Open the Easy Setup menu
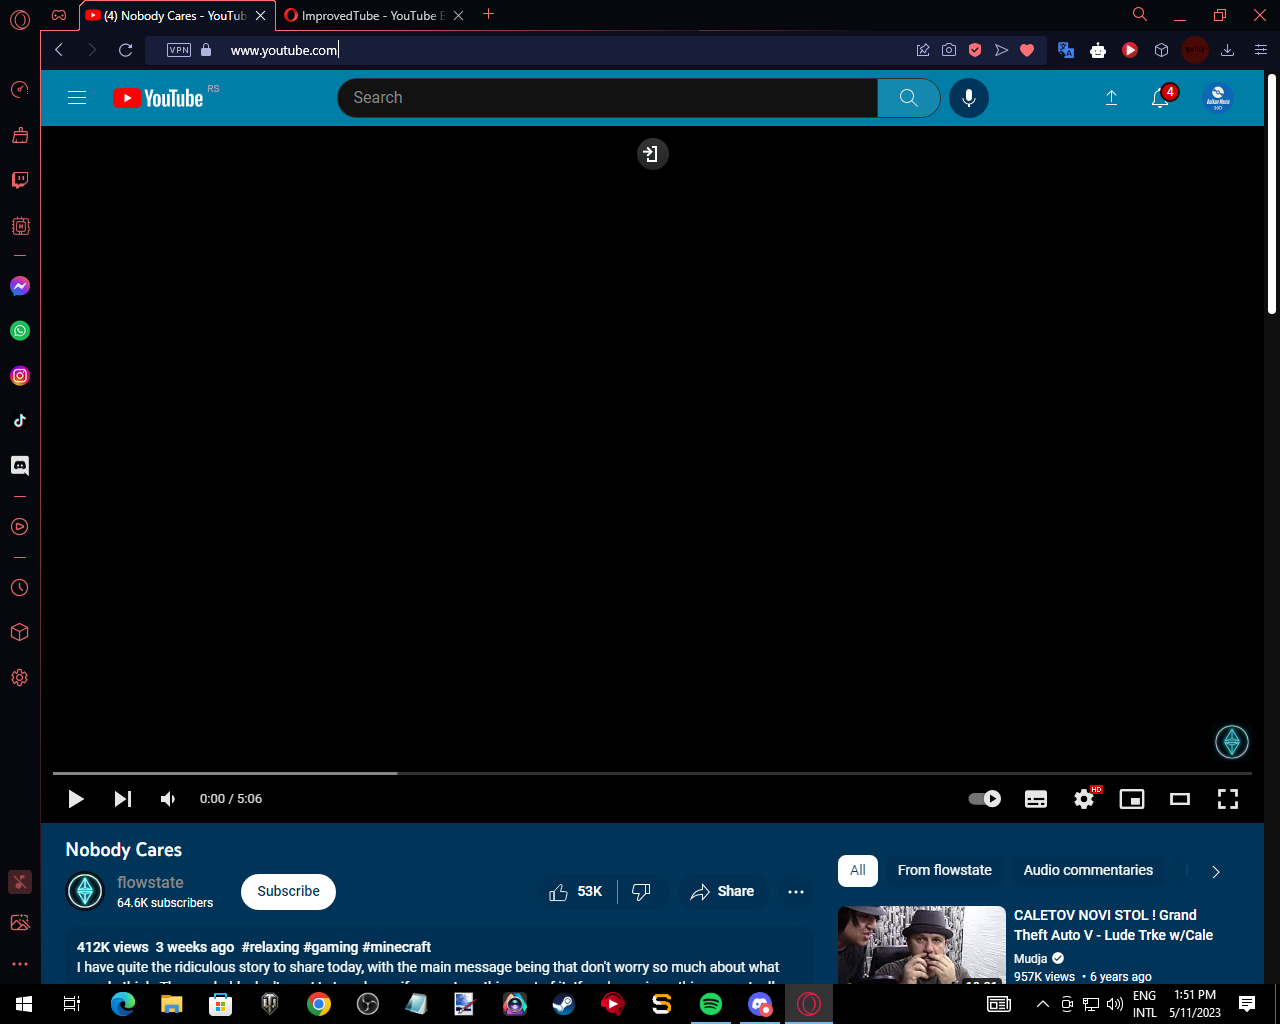The height and width of the screenshot is (1024, 1280). tap(1260, 50)
